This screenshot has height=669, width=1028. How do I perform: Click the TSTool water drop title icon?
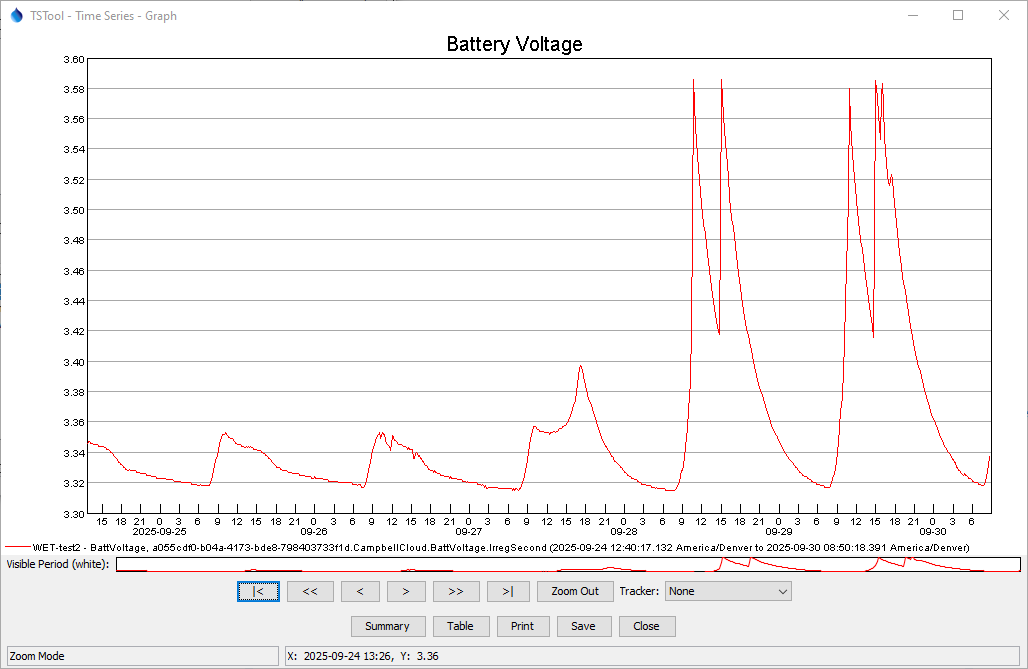pyautogui.click(x=16, y=16)
